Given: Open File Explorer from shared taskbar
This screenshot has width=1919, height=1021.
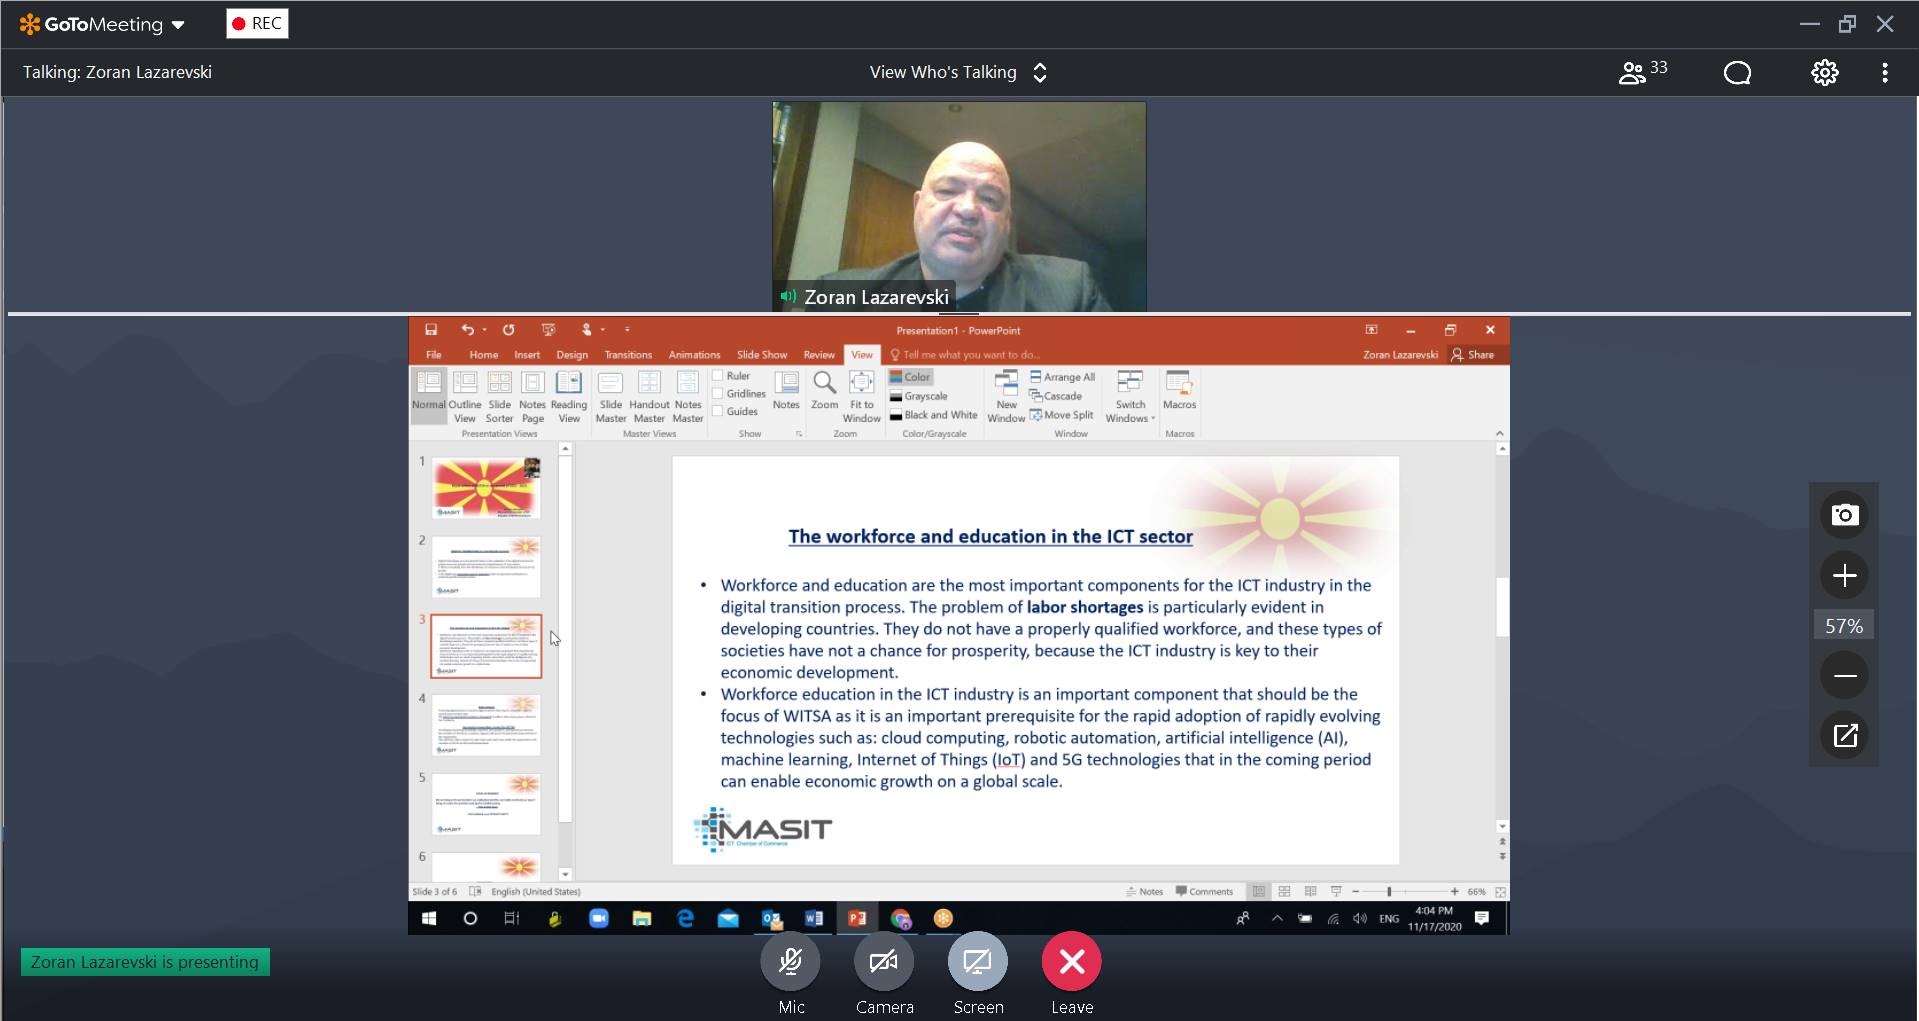Looking at the screenshot, I should [x=641, y=918].
